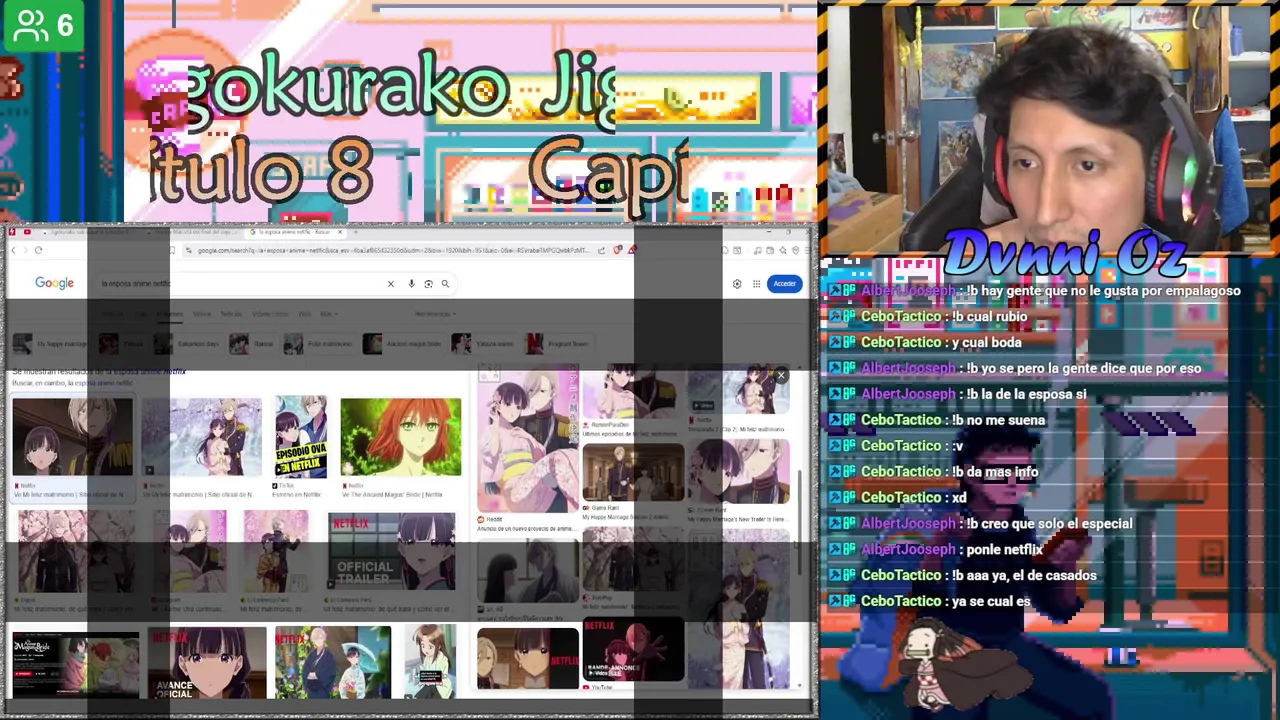Image resolution: width=1280 pixels, height=720 pixels.
Task: Open the Noticias results tab
Action: click(x=231, y=314)
